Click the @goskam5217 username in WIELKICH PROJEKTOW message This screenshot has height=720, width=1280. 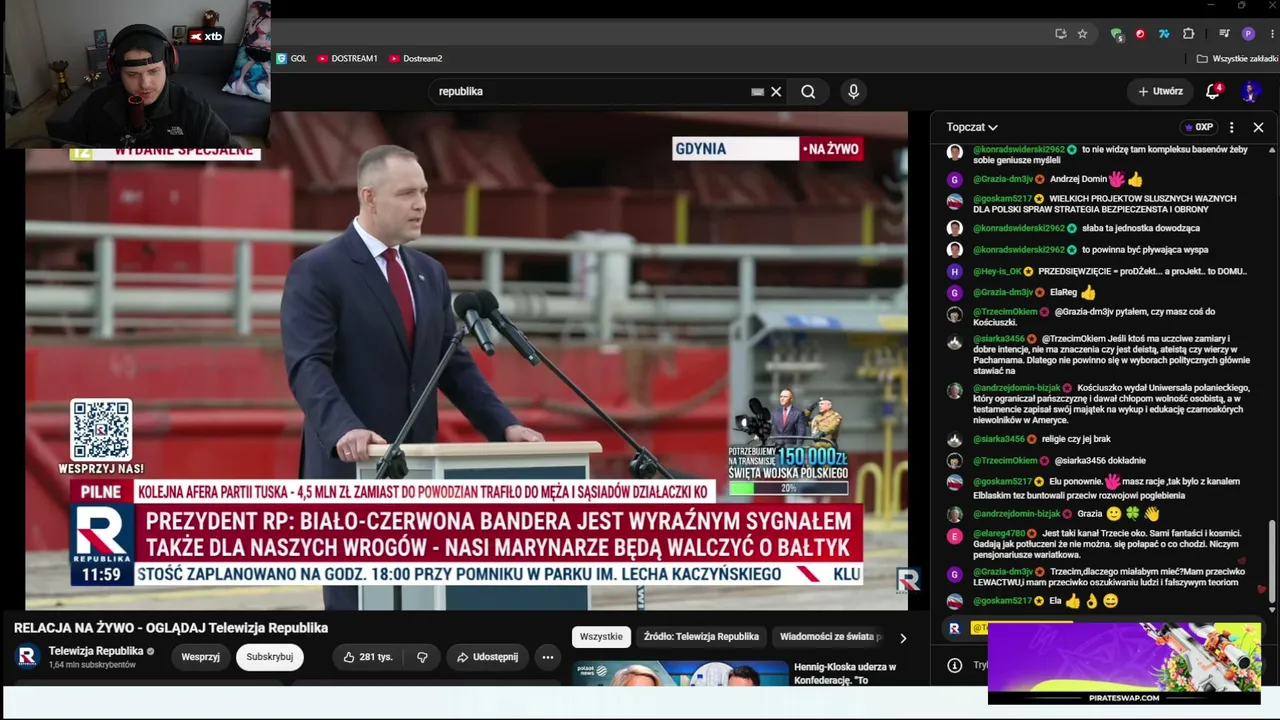tap(1002, 199)
